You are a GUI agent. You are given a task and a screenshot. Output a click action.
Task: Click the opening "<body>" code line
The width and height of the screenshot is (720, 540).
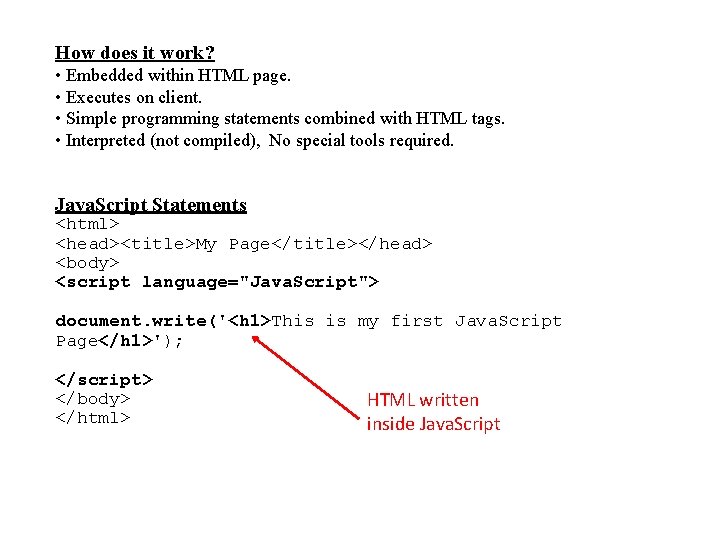(x=87, y=263)
